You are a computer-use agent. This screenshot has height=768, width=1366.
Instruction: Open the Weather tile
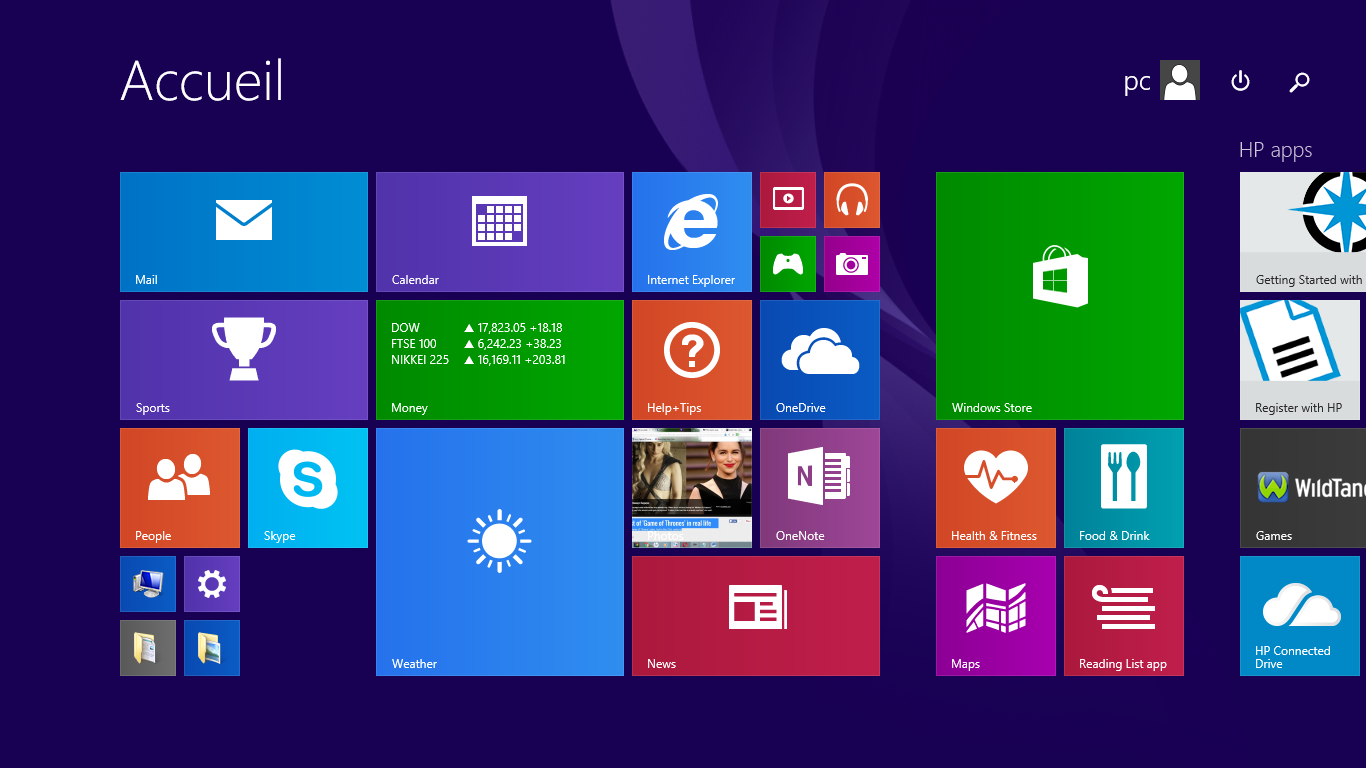pos(500,552)
